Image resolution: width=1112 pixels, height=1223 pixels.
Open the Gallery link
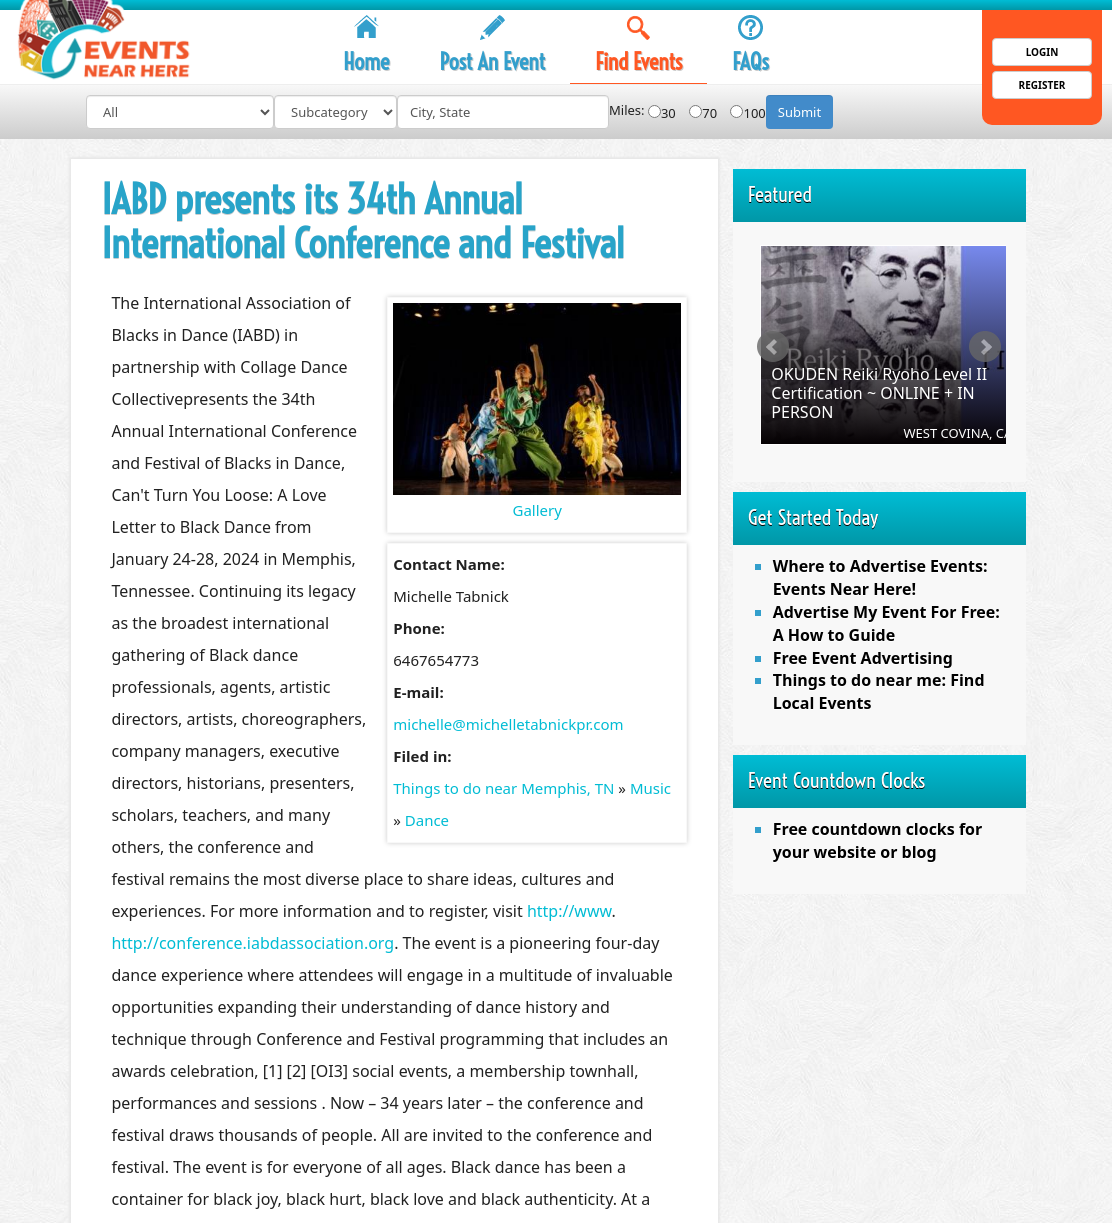(537, 511)
